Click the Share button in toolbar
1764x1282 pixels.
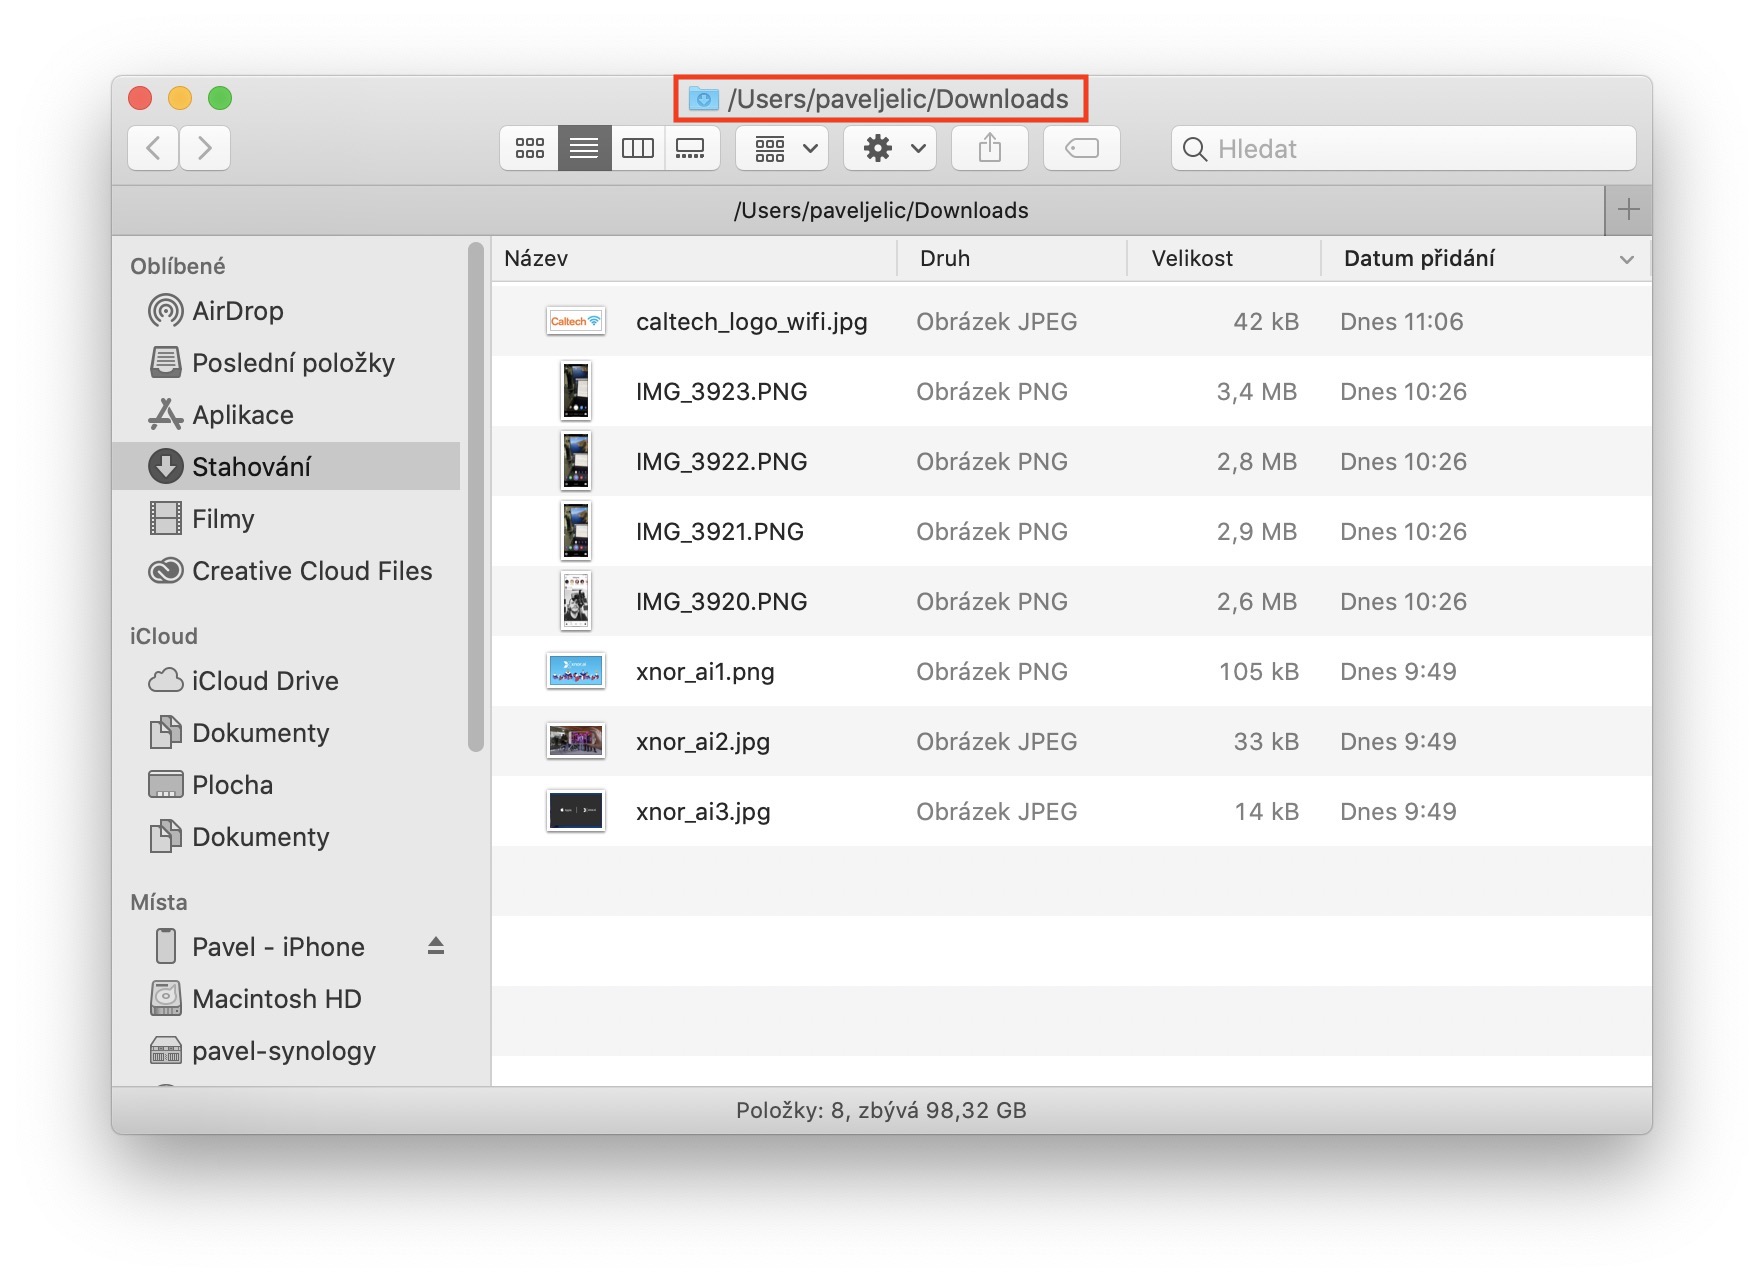(989, 149)
